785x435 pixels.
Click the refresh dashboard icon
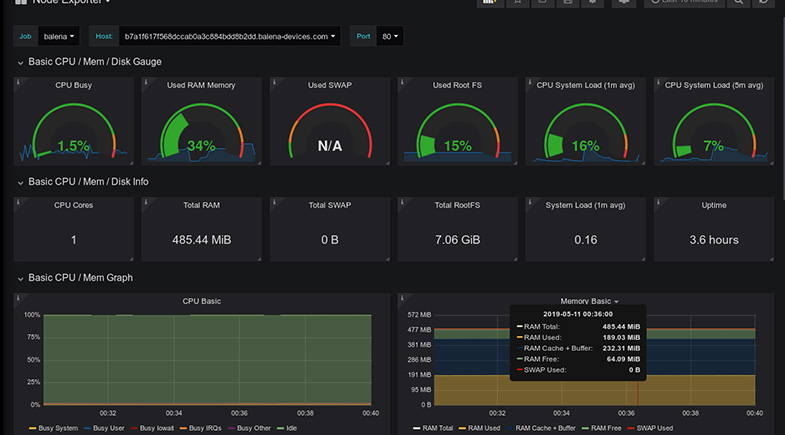(x=765, y=3)
